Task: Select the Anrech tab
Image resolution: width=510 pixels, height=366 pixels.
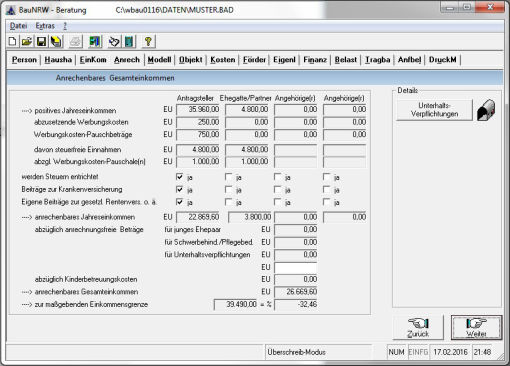Action: click(x=127, y=60)
